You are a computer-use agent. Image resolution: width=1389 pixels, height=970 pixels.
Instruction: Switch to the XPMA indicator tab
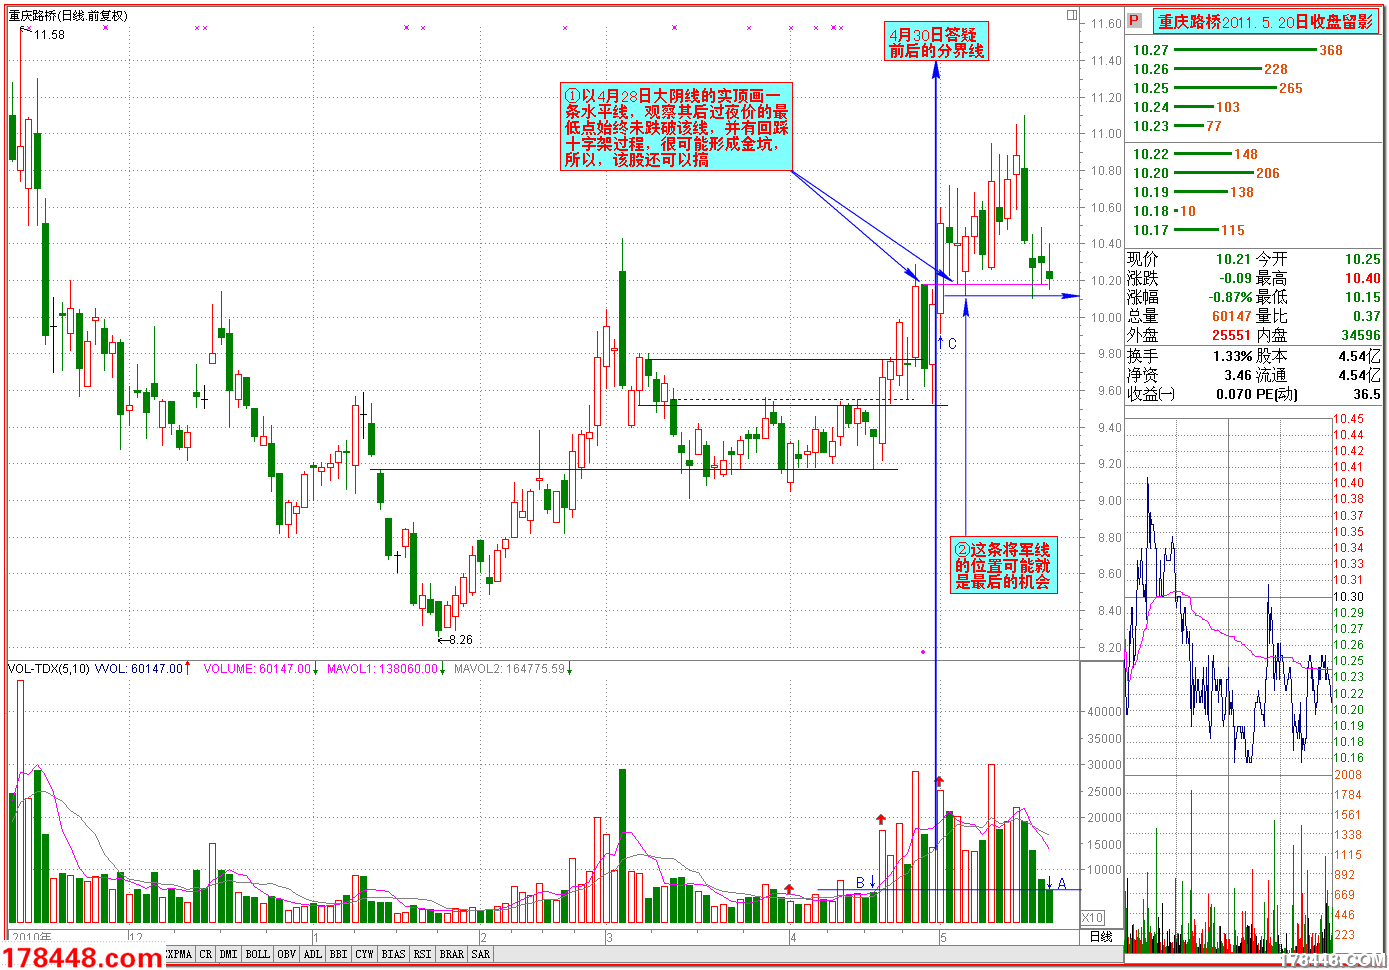(x=179, y=954)
